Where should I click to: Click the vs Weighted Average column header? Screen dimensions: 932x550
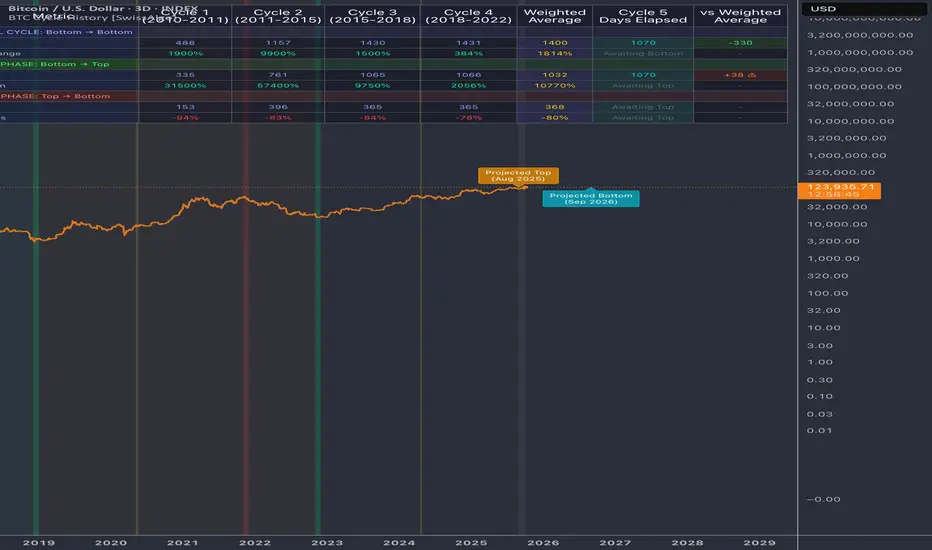[x=740, y=16]
